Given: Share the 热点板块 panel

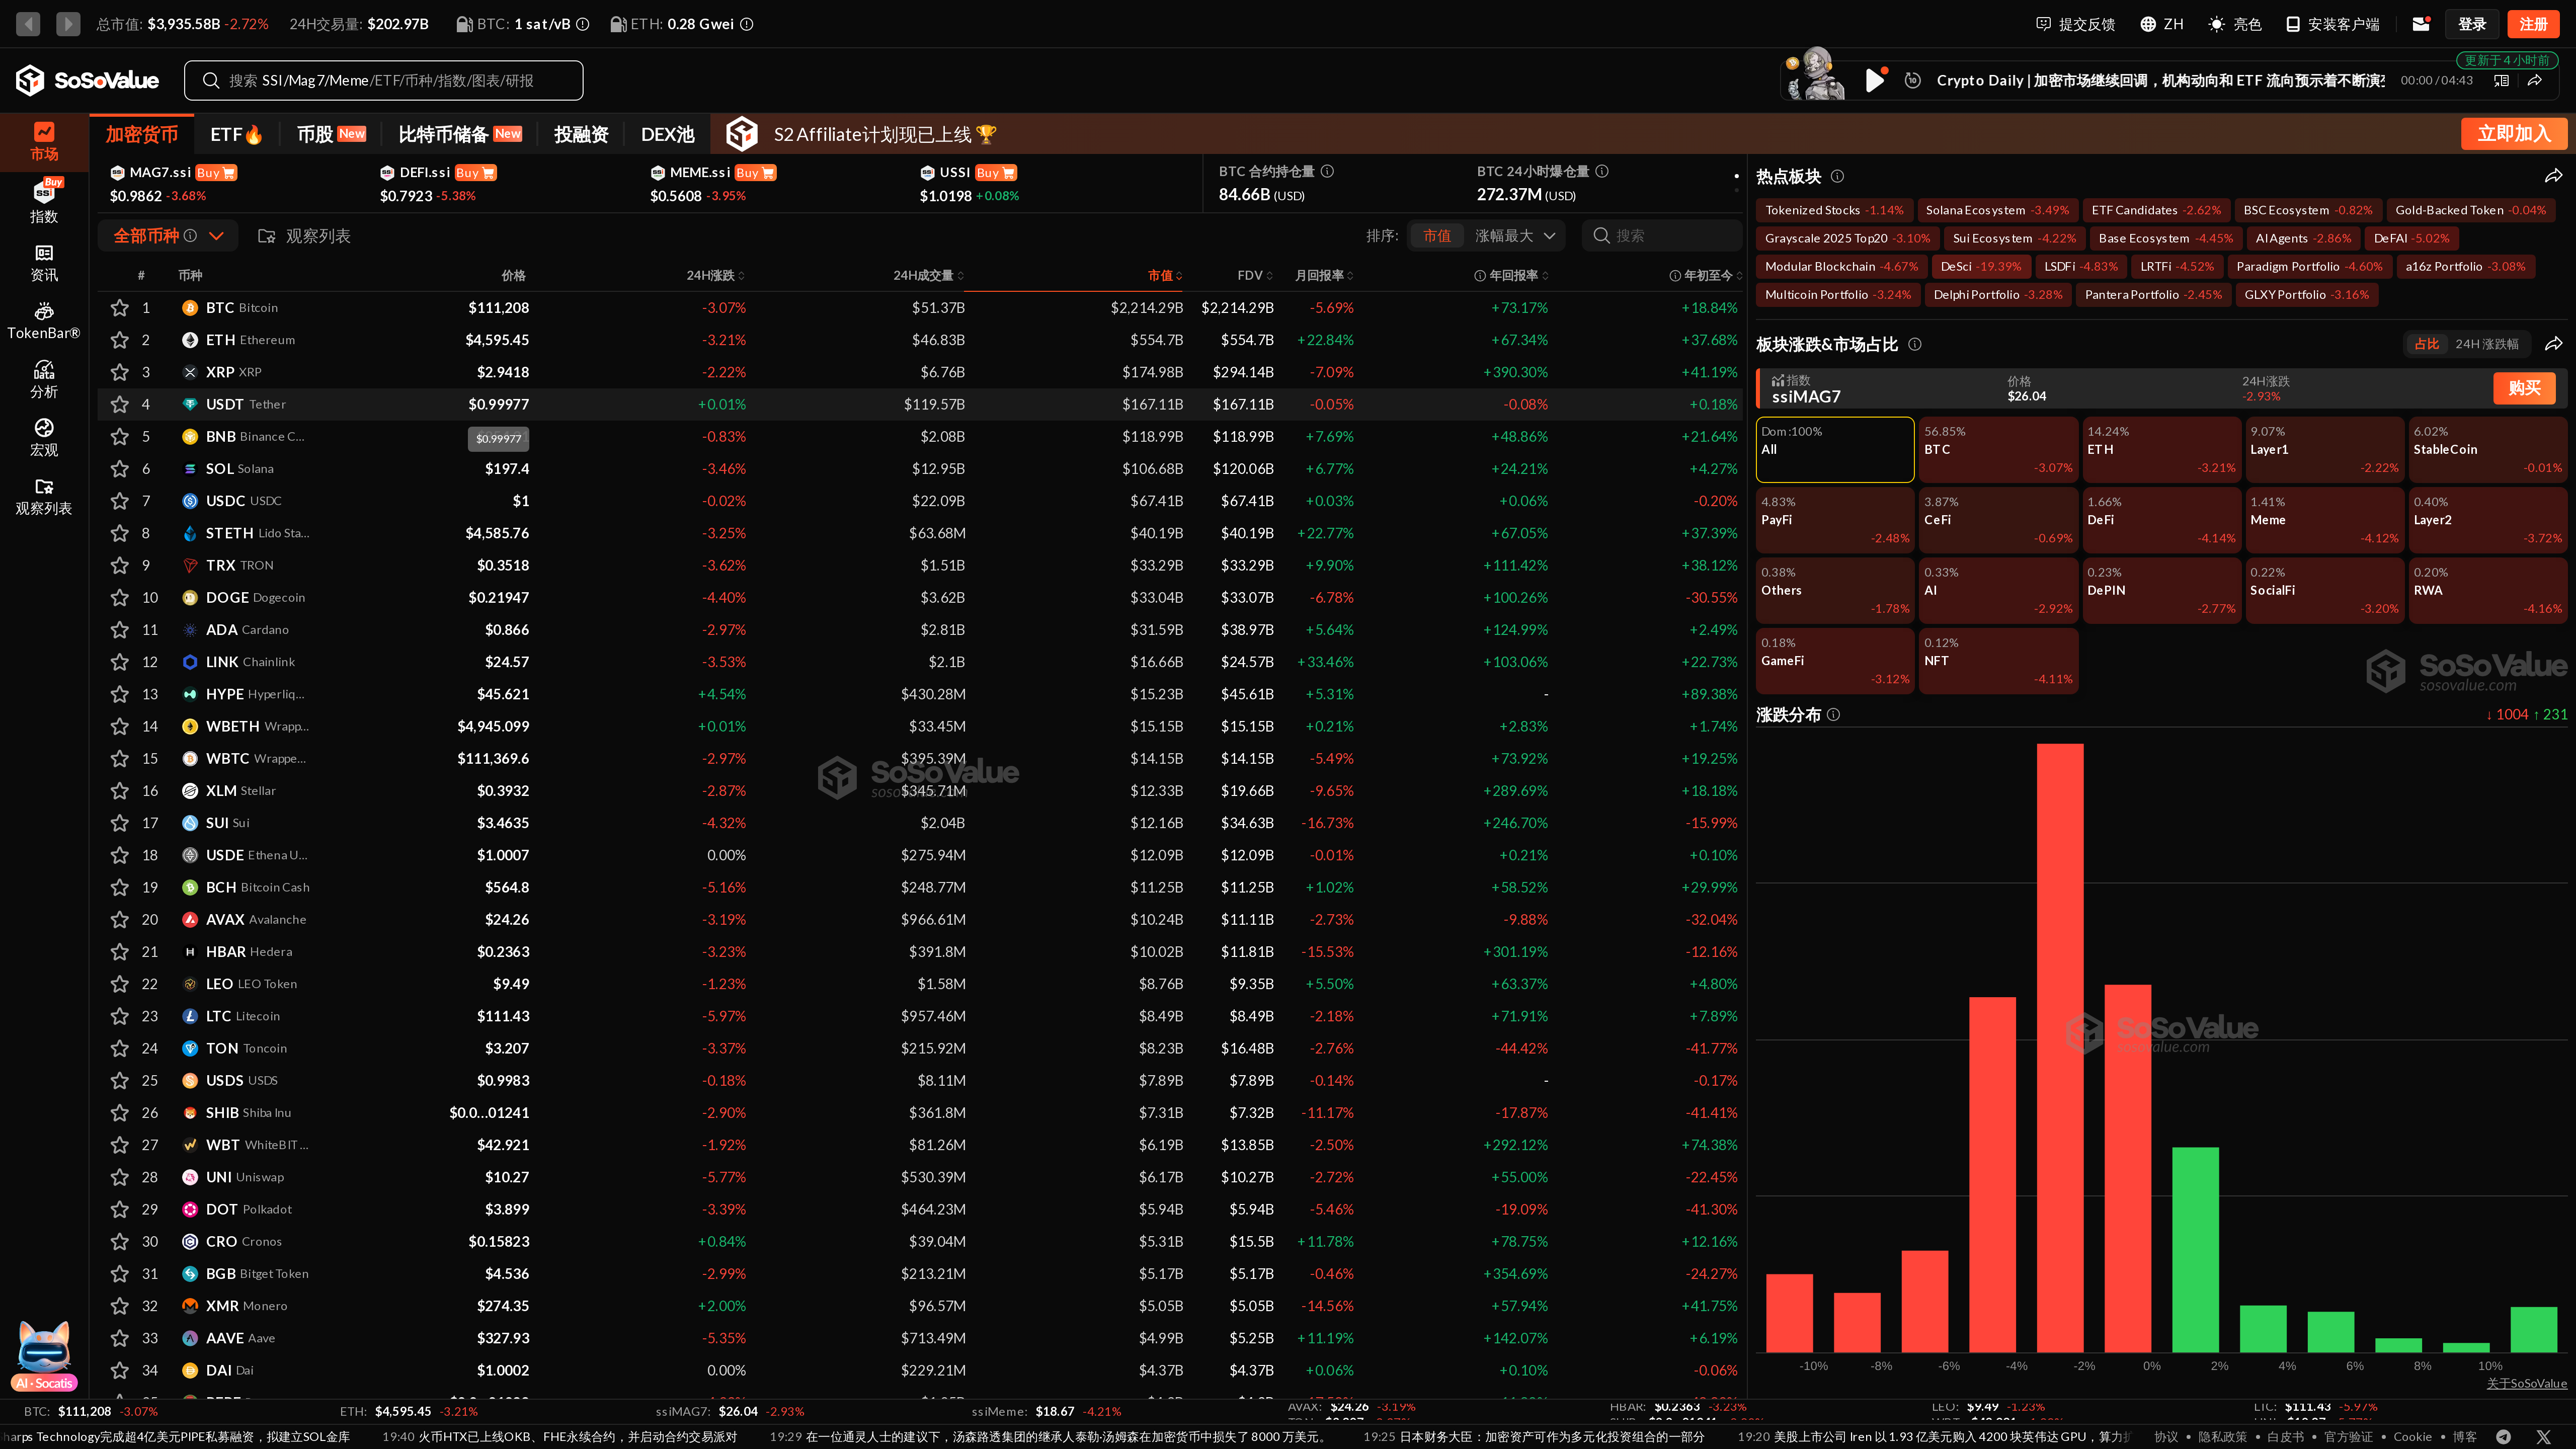Looking at the screenshot, I should pyautogui.click(x=2553, y=176).
